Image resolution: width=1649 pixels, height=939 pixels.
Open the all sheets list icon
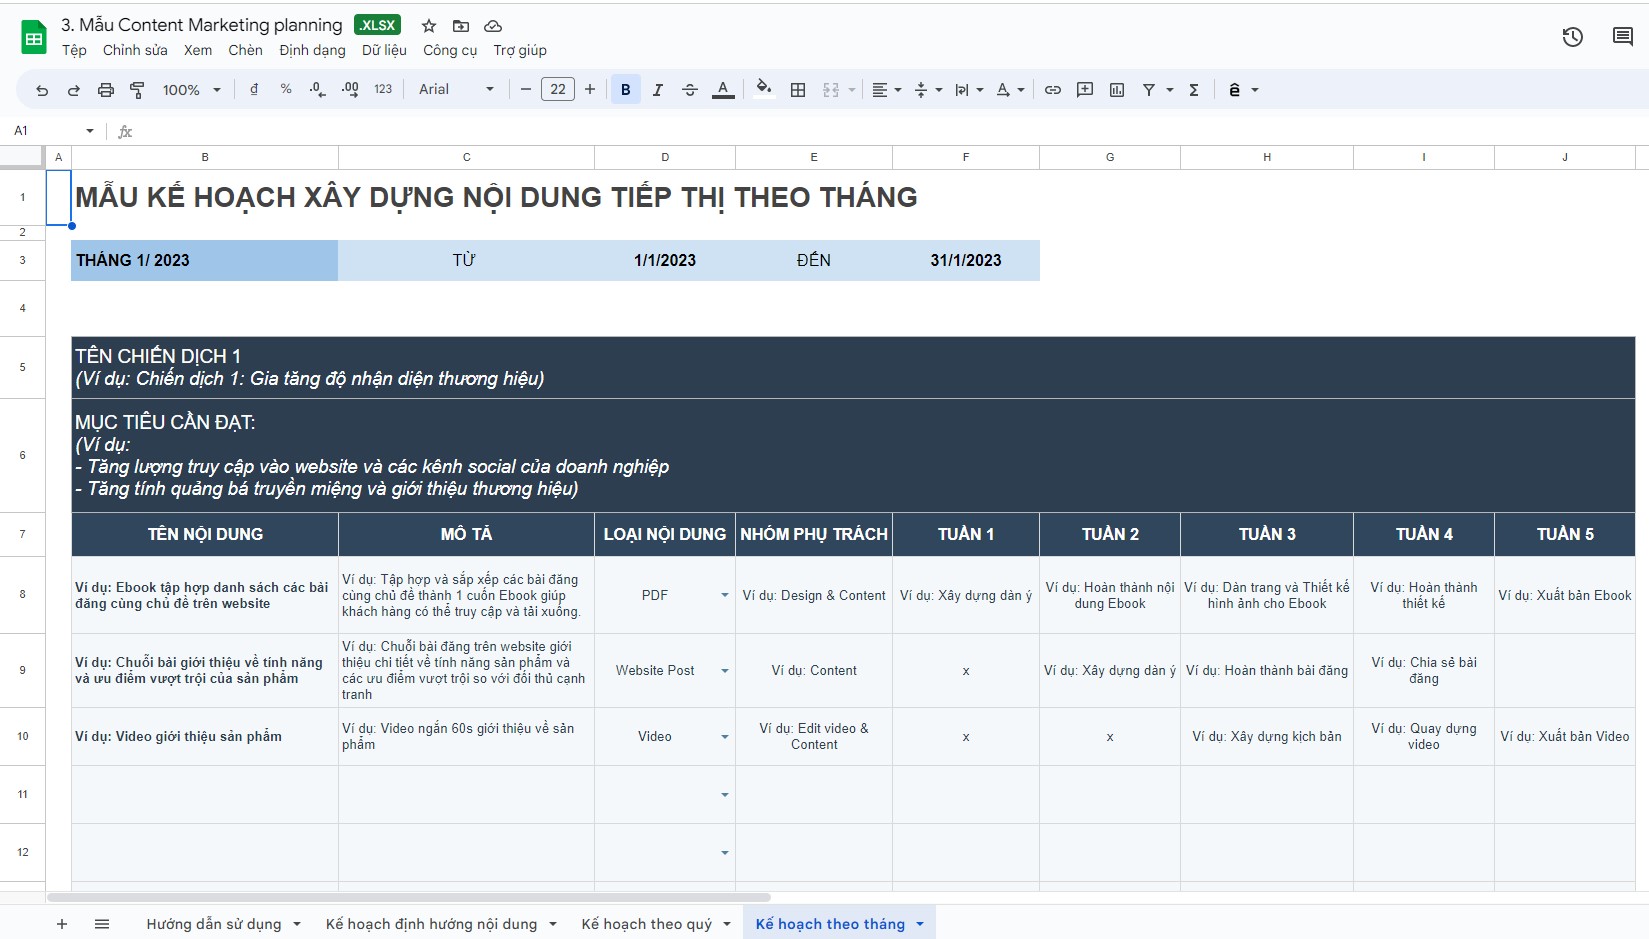pyautogui.click(x=102, y=924)
